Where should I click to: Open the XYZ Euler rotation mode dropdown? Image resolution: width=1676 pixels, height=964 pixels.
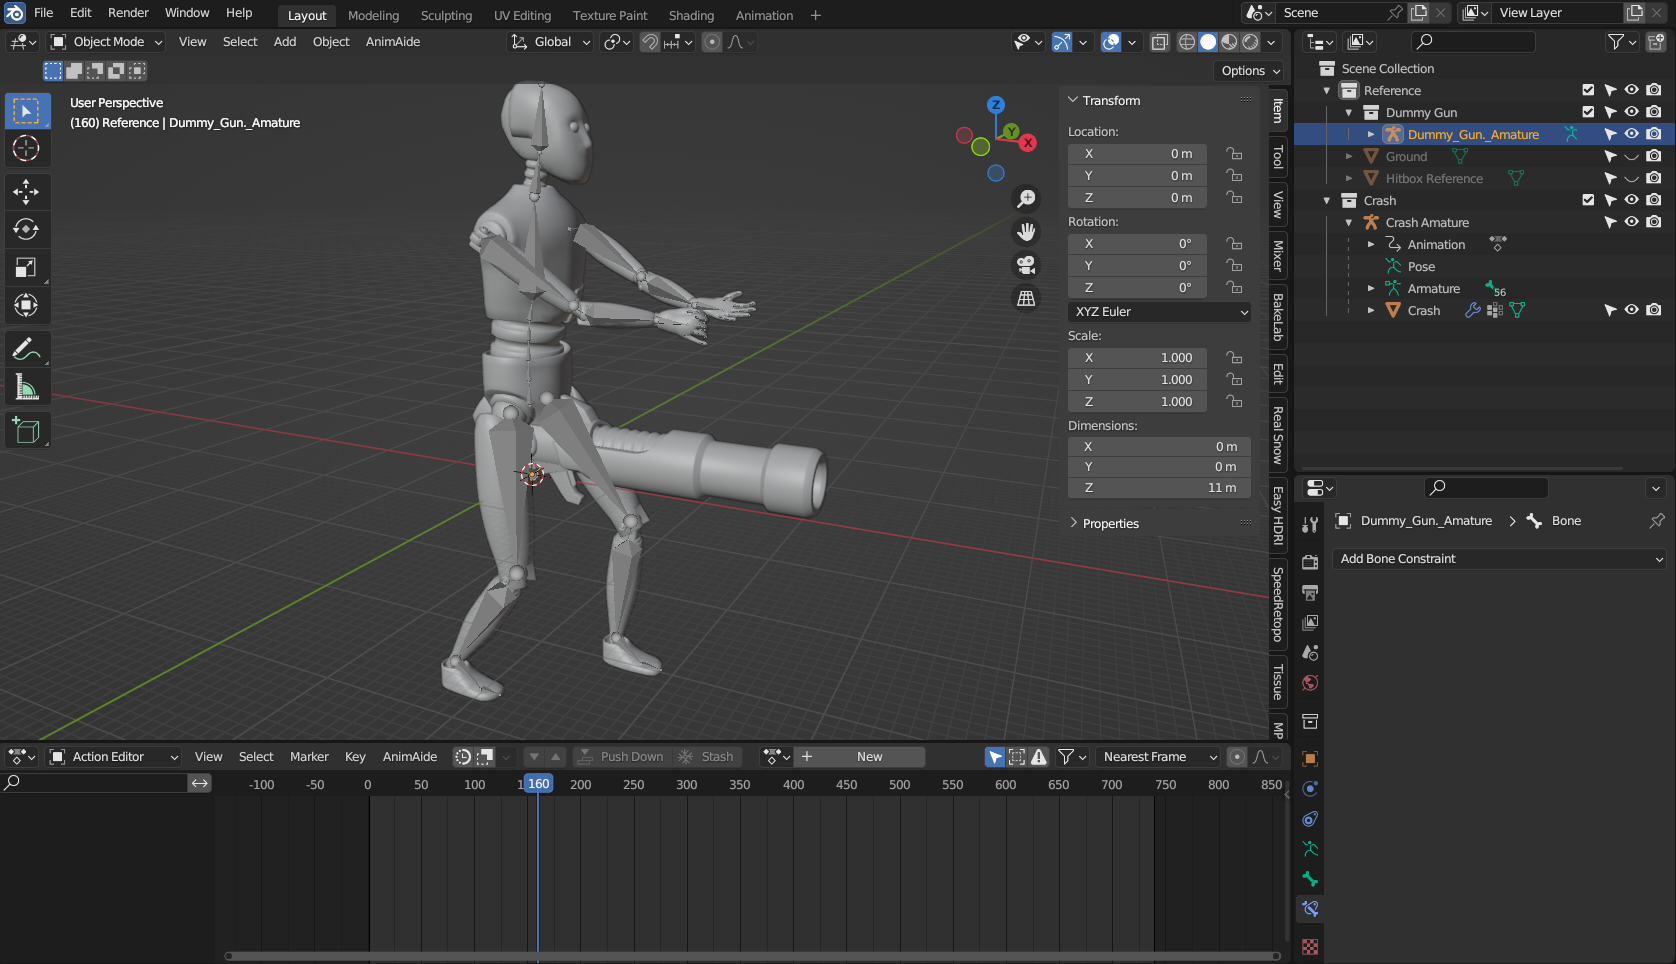point(1160,312)
